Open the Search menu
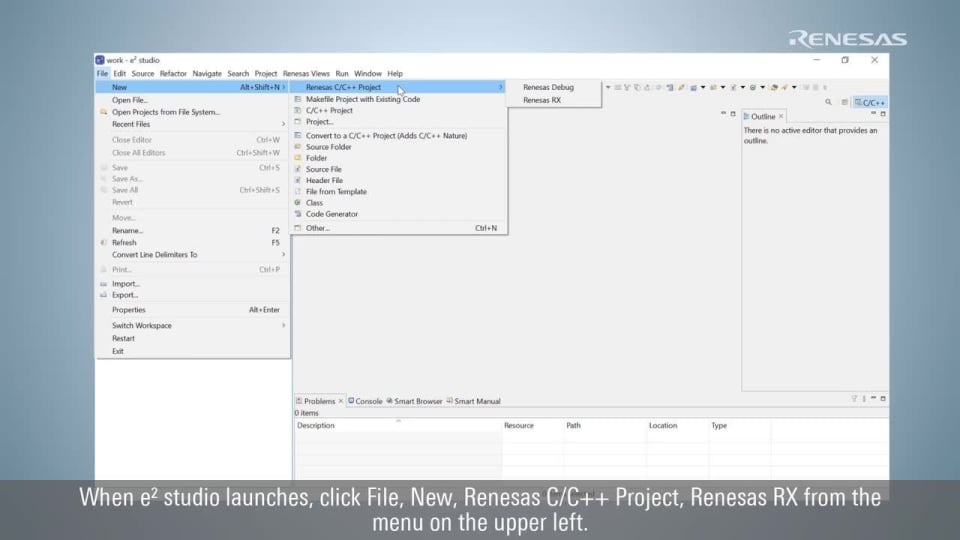Image resolution: width=960 pixels, height=540 pixels. pos(238,73)
